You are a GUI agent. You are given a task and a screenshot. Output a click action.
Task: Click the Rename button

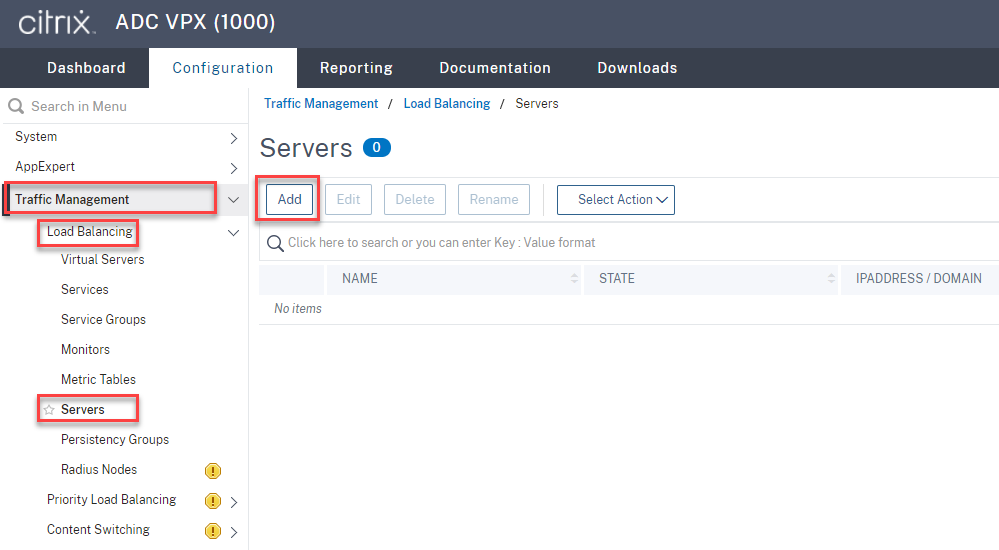[x=494, y=199]
